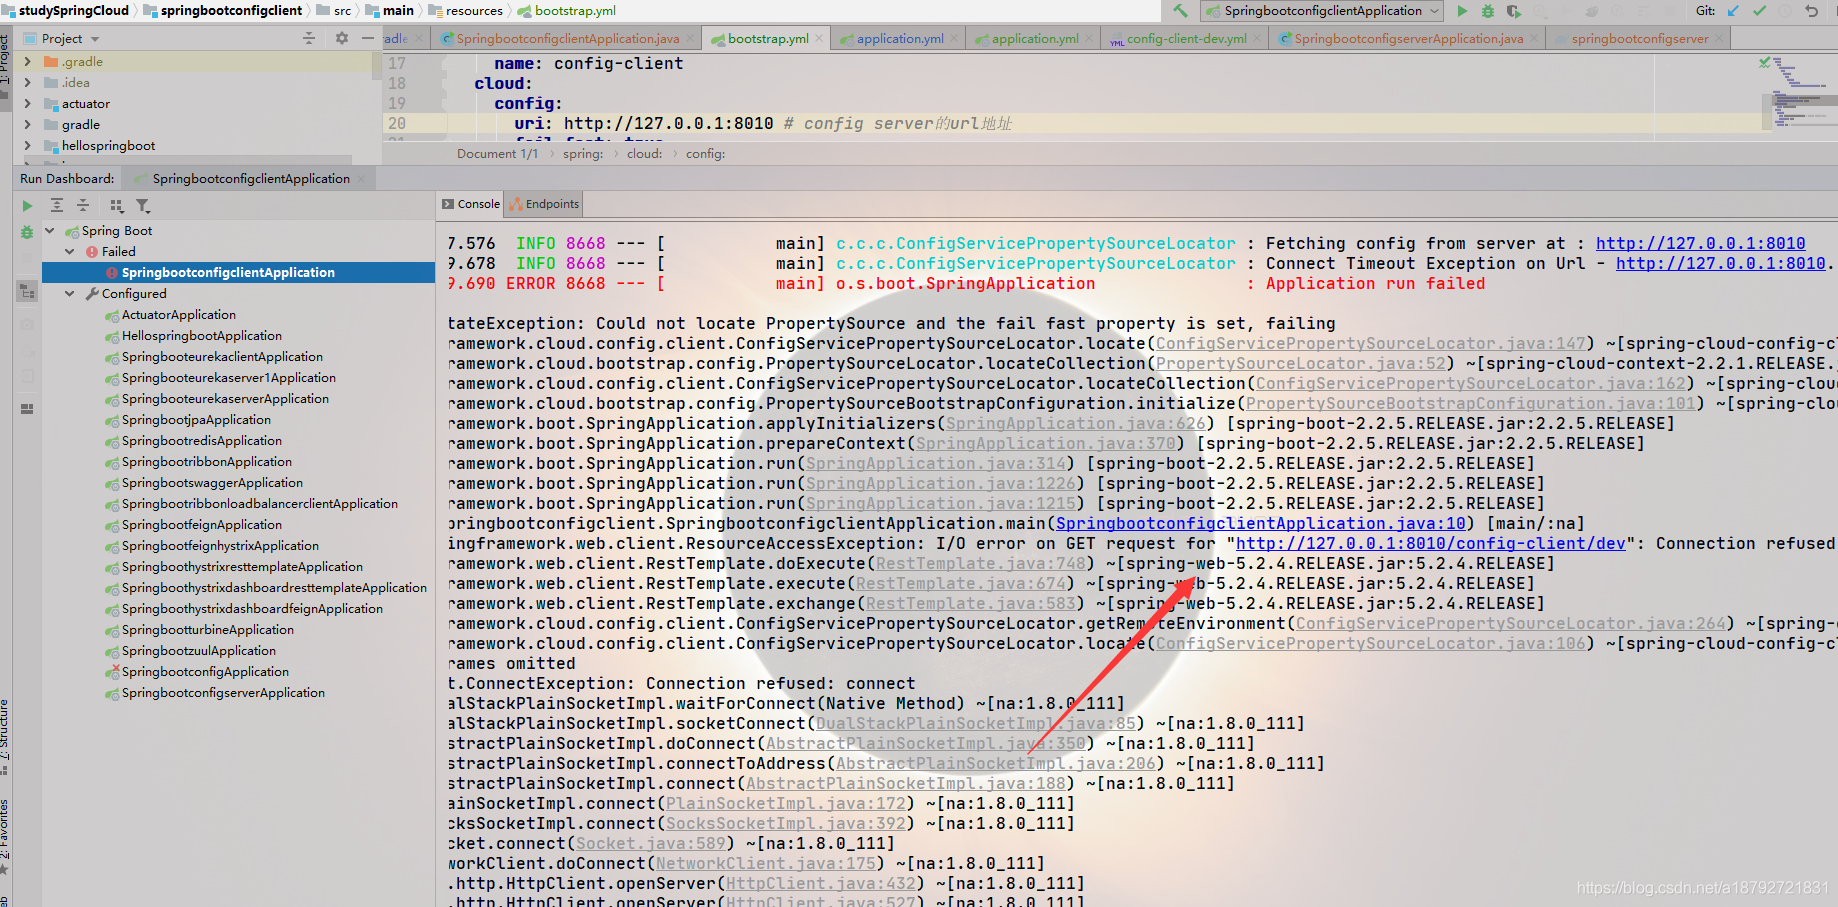The height and width of the screenshot is (907, 1838).
Task: Hide the Project panel with minus icon
Action: pos(368,38)
